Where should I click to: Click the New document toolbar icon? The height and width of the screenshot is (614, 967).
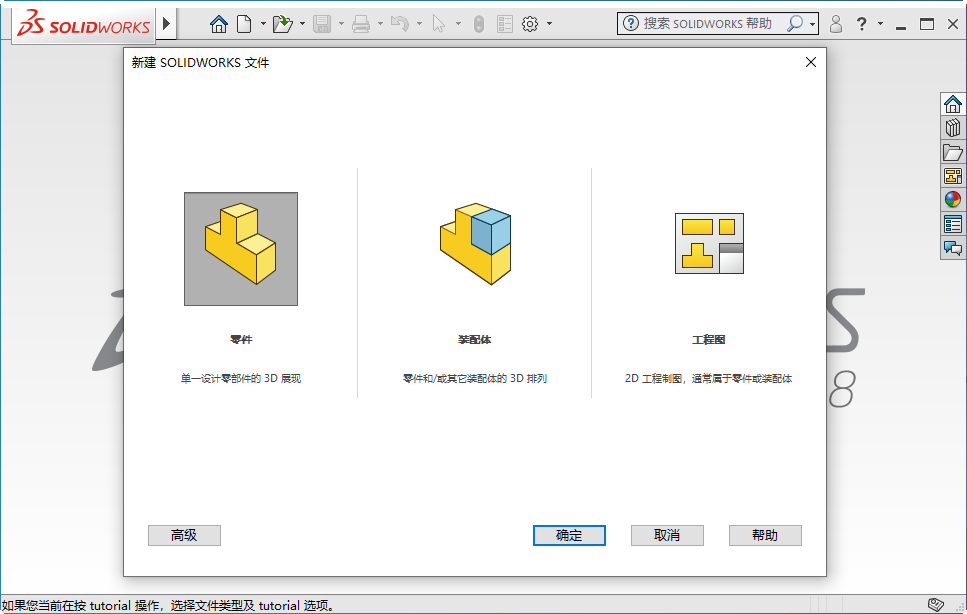tap(244, 24)
